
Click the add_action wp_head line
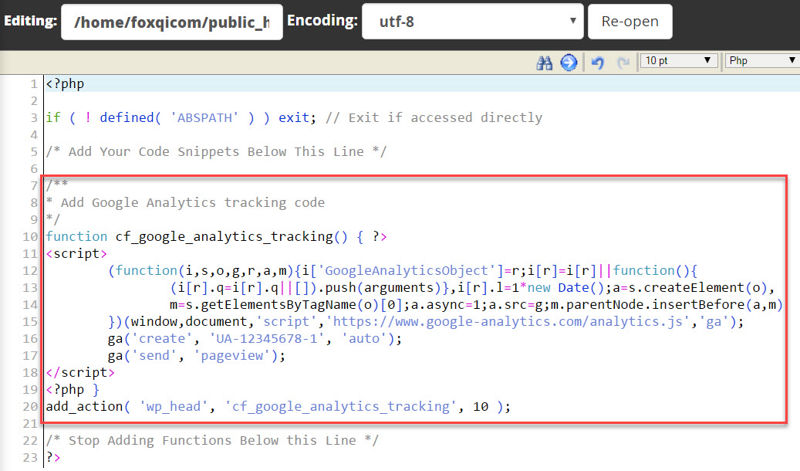coord(278,406)
